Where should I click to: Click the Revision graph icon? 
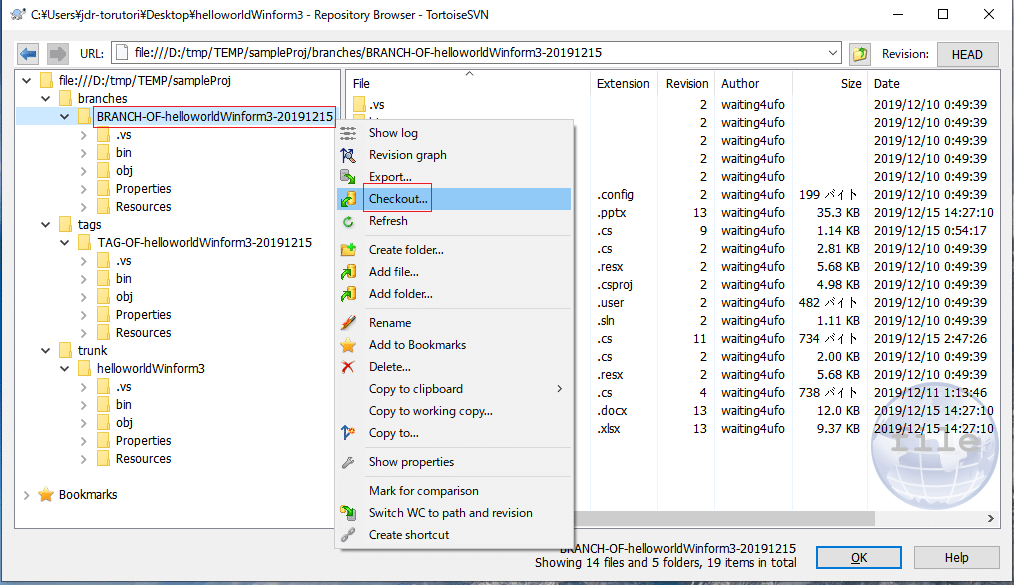[x=348, y=155]
